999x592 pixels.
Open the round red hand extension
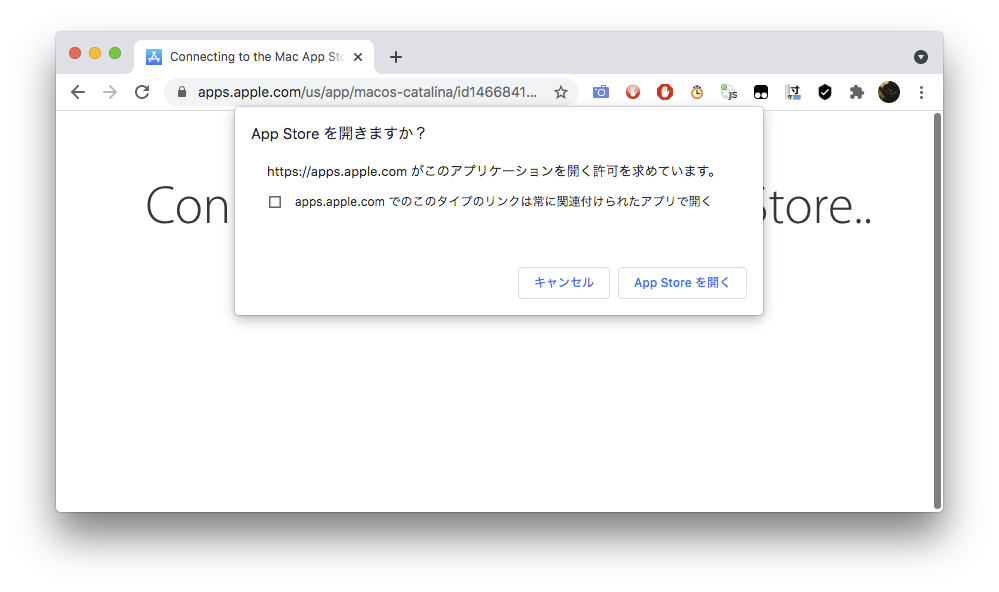click(x=633, y=92)
